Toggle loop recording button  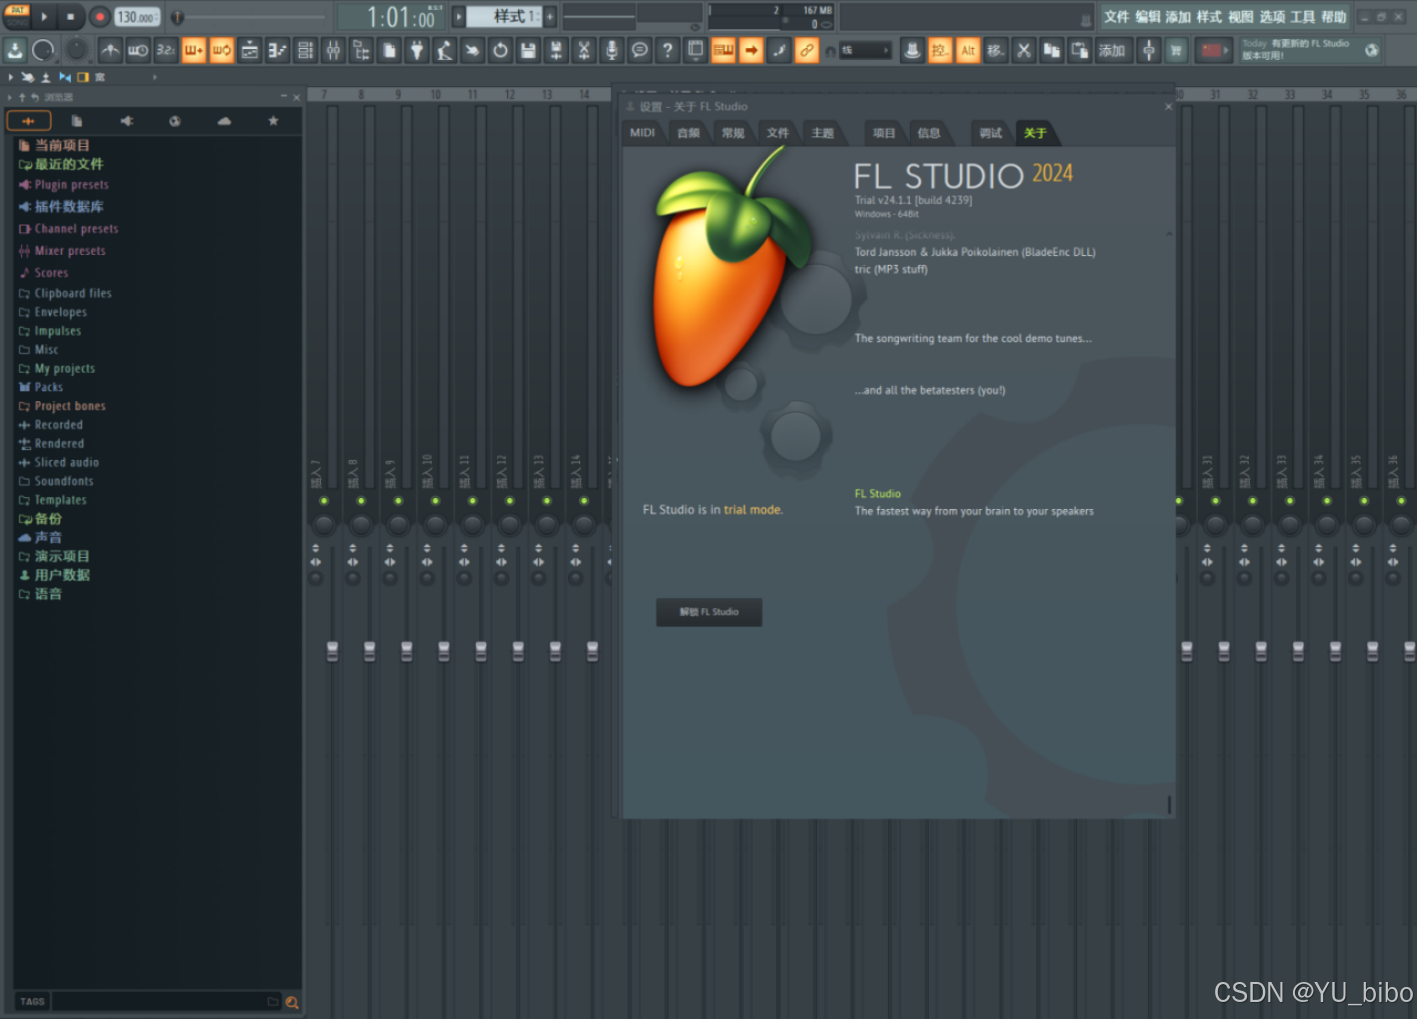[222, 50]
